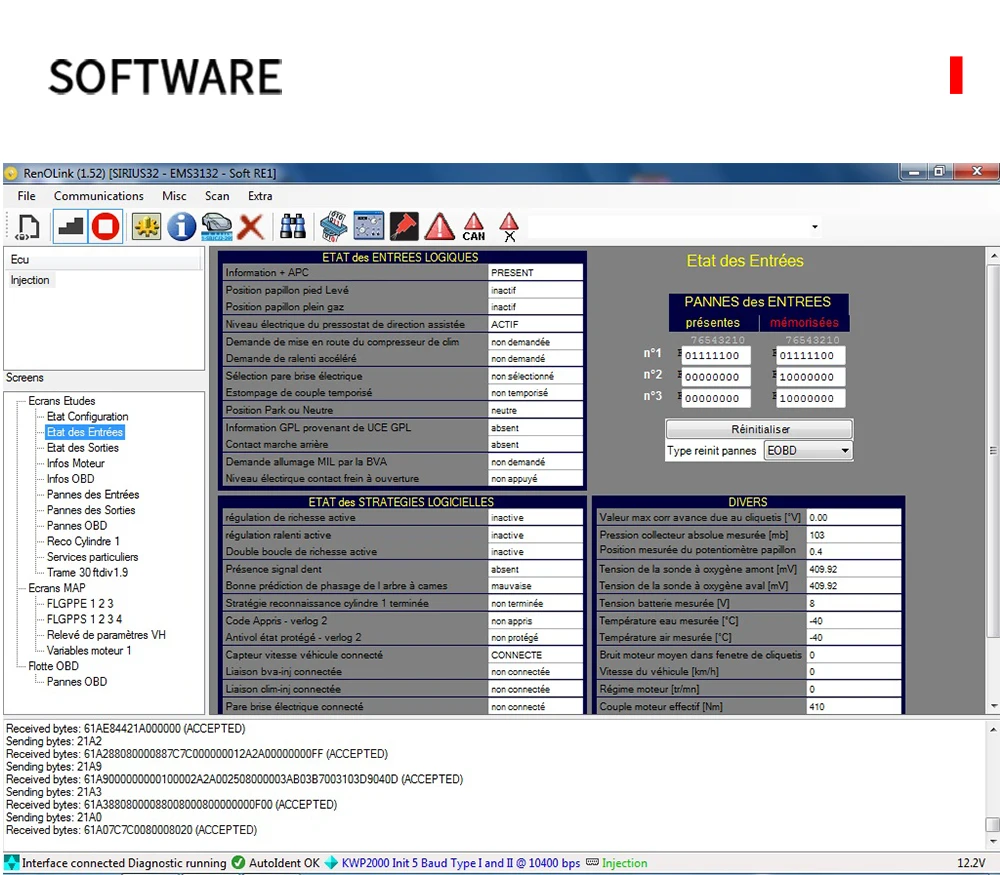Open Relevé de paramètres VH screen

click(x=106, y=635)
